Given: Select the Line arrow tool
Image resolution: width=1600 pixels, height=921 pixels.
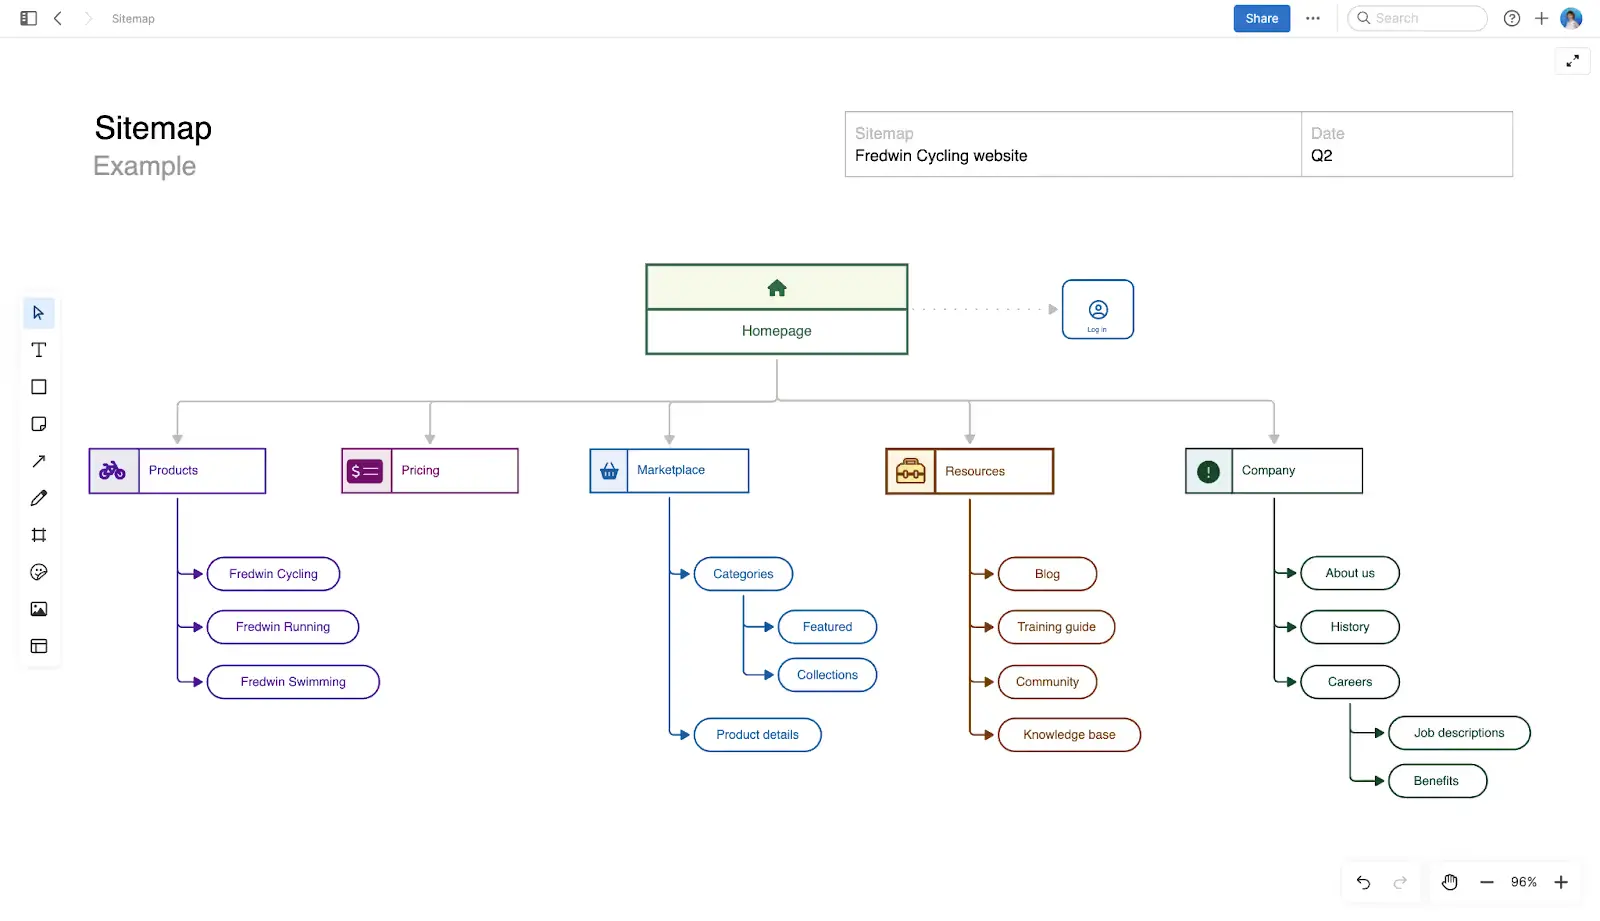Looking at the screenshot, I should [39, 461].
